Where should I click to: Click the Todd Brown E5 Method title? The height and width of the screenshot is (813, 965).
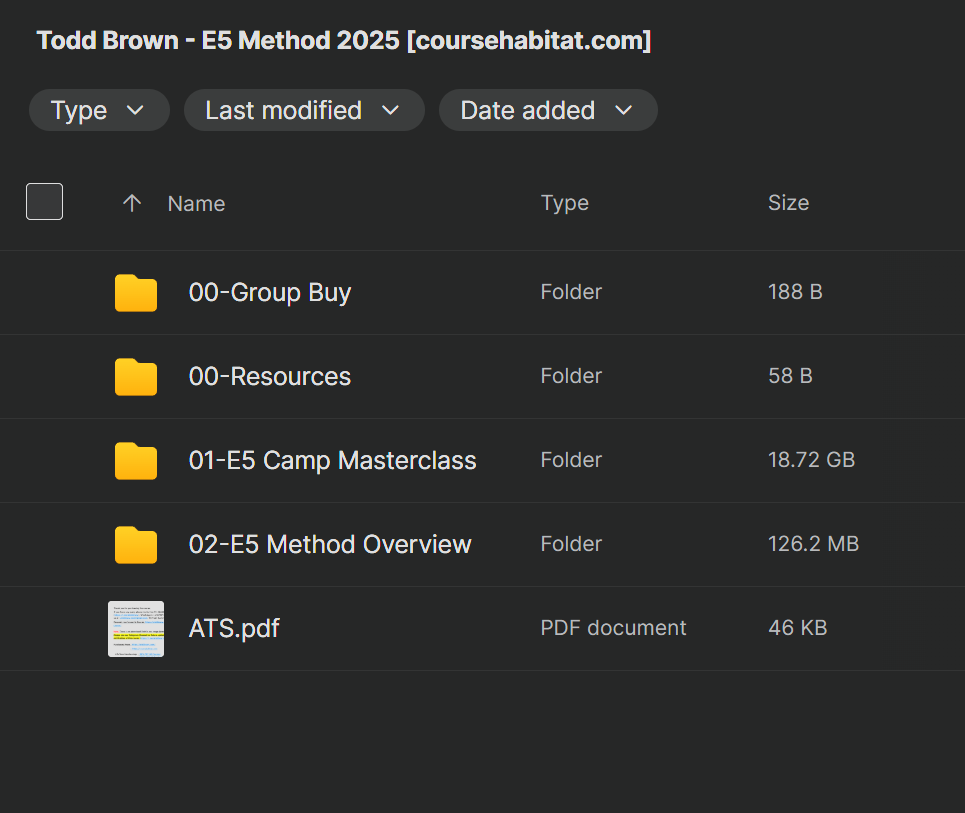click(x=344, y=41)
